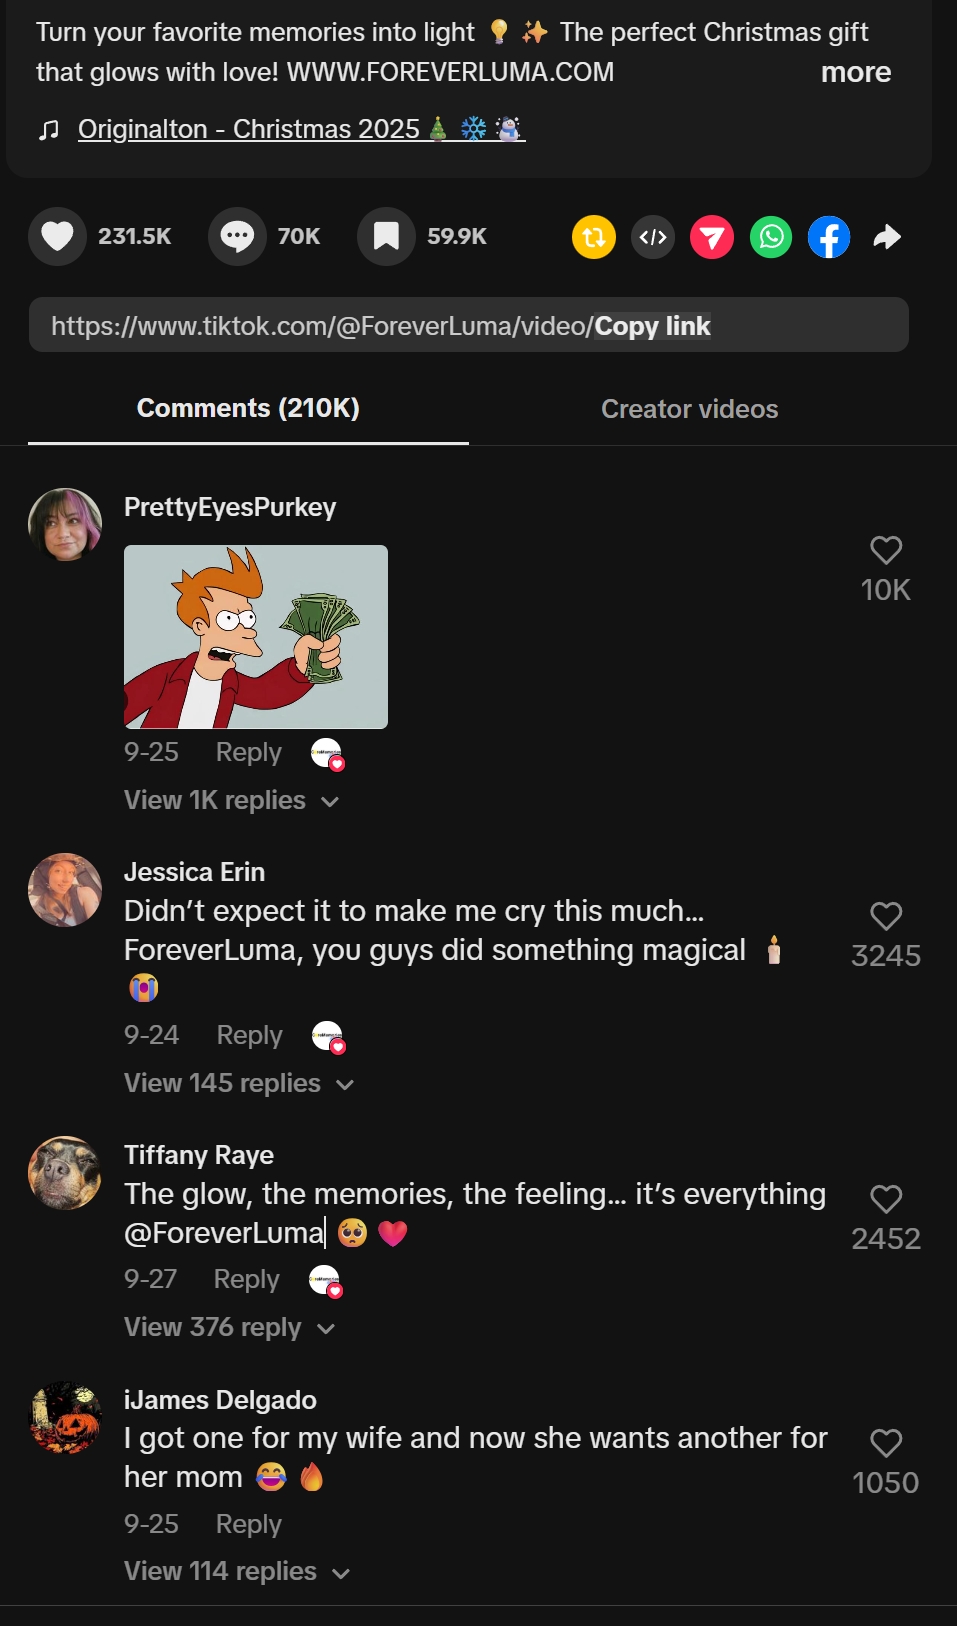Screen dimensions: 957x1626
Task: Click the yellow repost icon
Action: pyautogui.click(x=594, y=237)
